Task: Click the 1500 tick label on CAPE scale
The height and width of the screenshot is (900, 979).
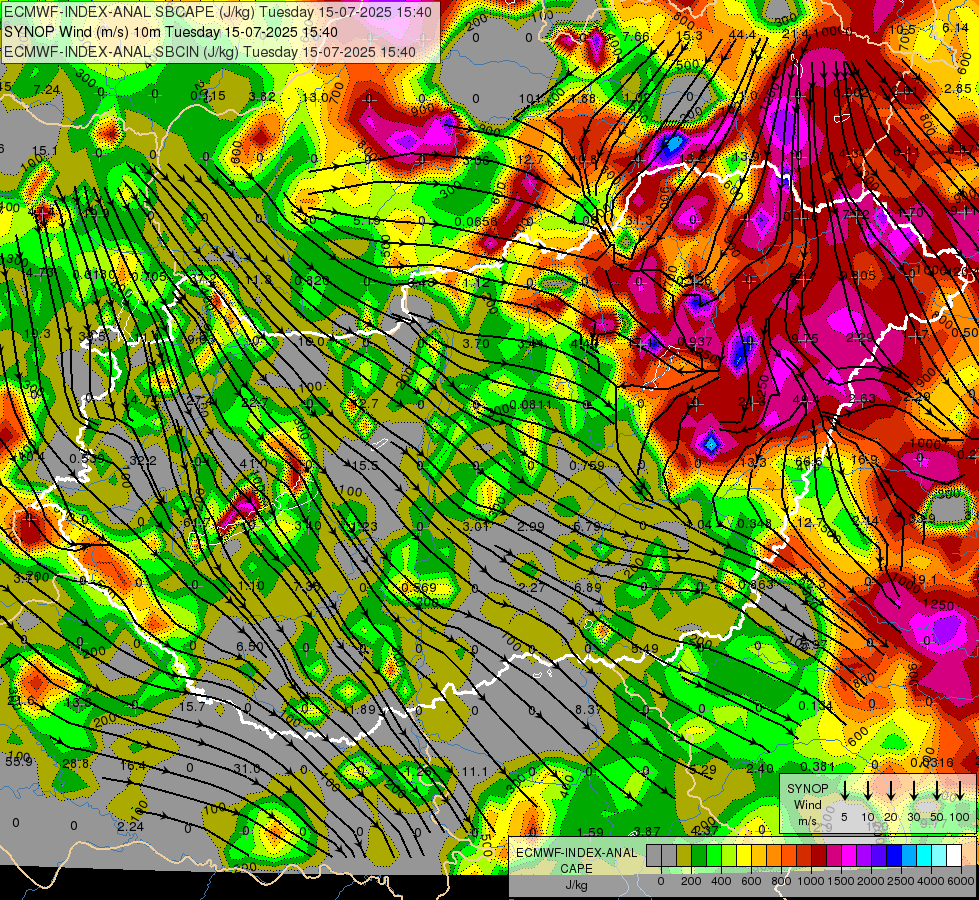Action: point(841,882)
